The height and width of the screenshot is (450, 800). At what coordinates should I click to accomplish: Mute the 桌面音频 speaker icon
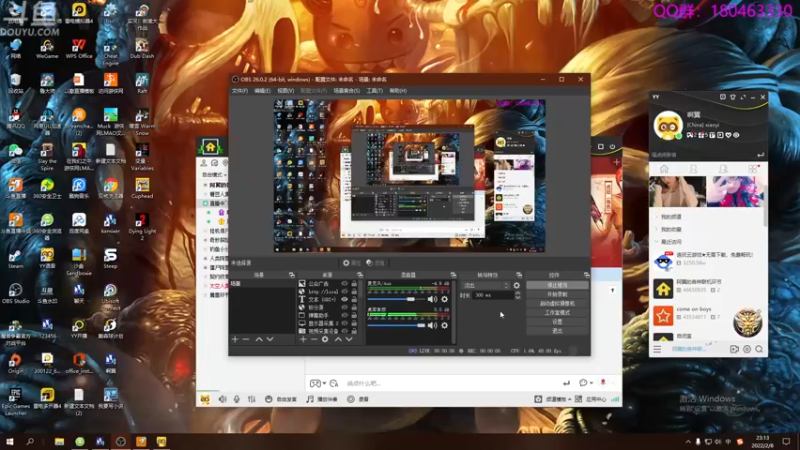pos(432,325)
